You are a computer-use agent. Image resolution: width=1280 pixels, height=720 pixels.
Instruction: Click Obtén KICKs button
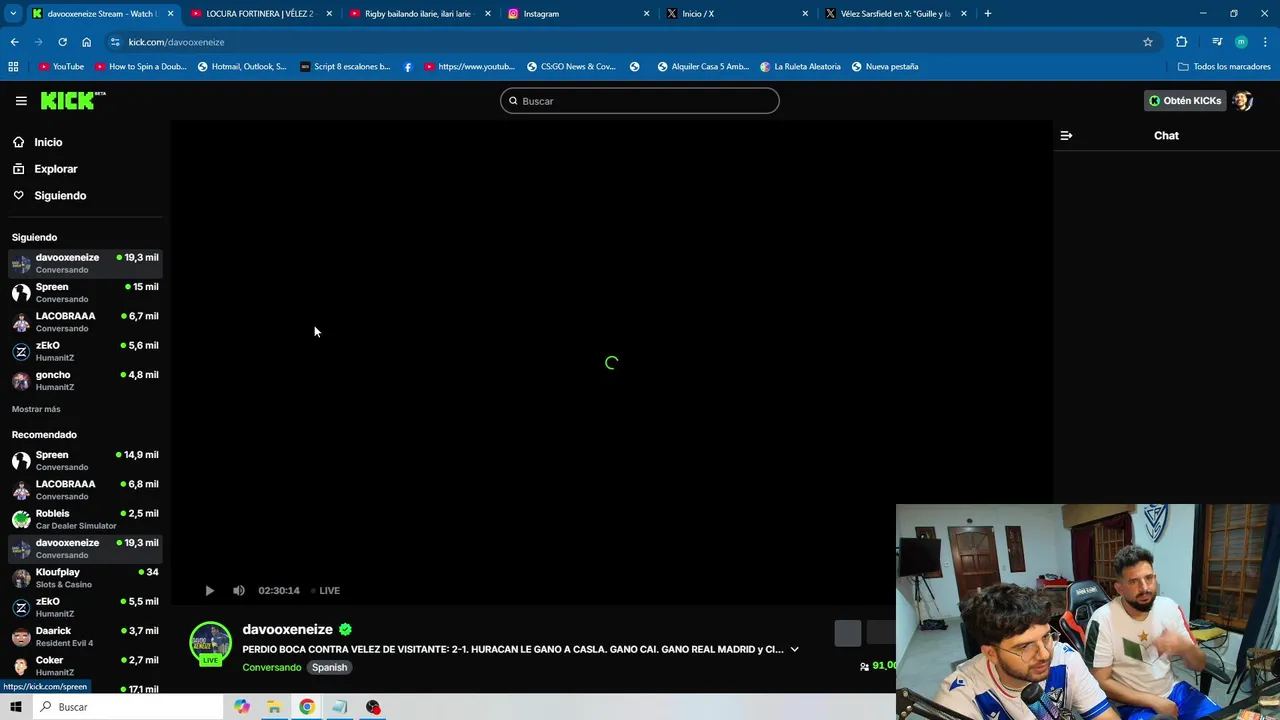point(1185,101)
